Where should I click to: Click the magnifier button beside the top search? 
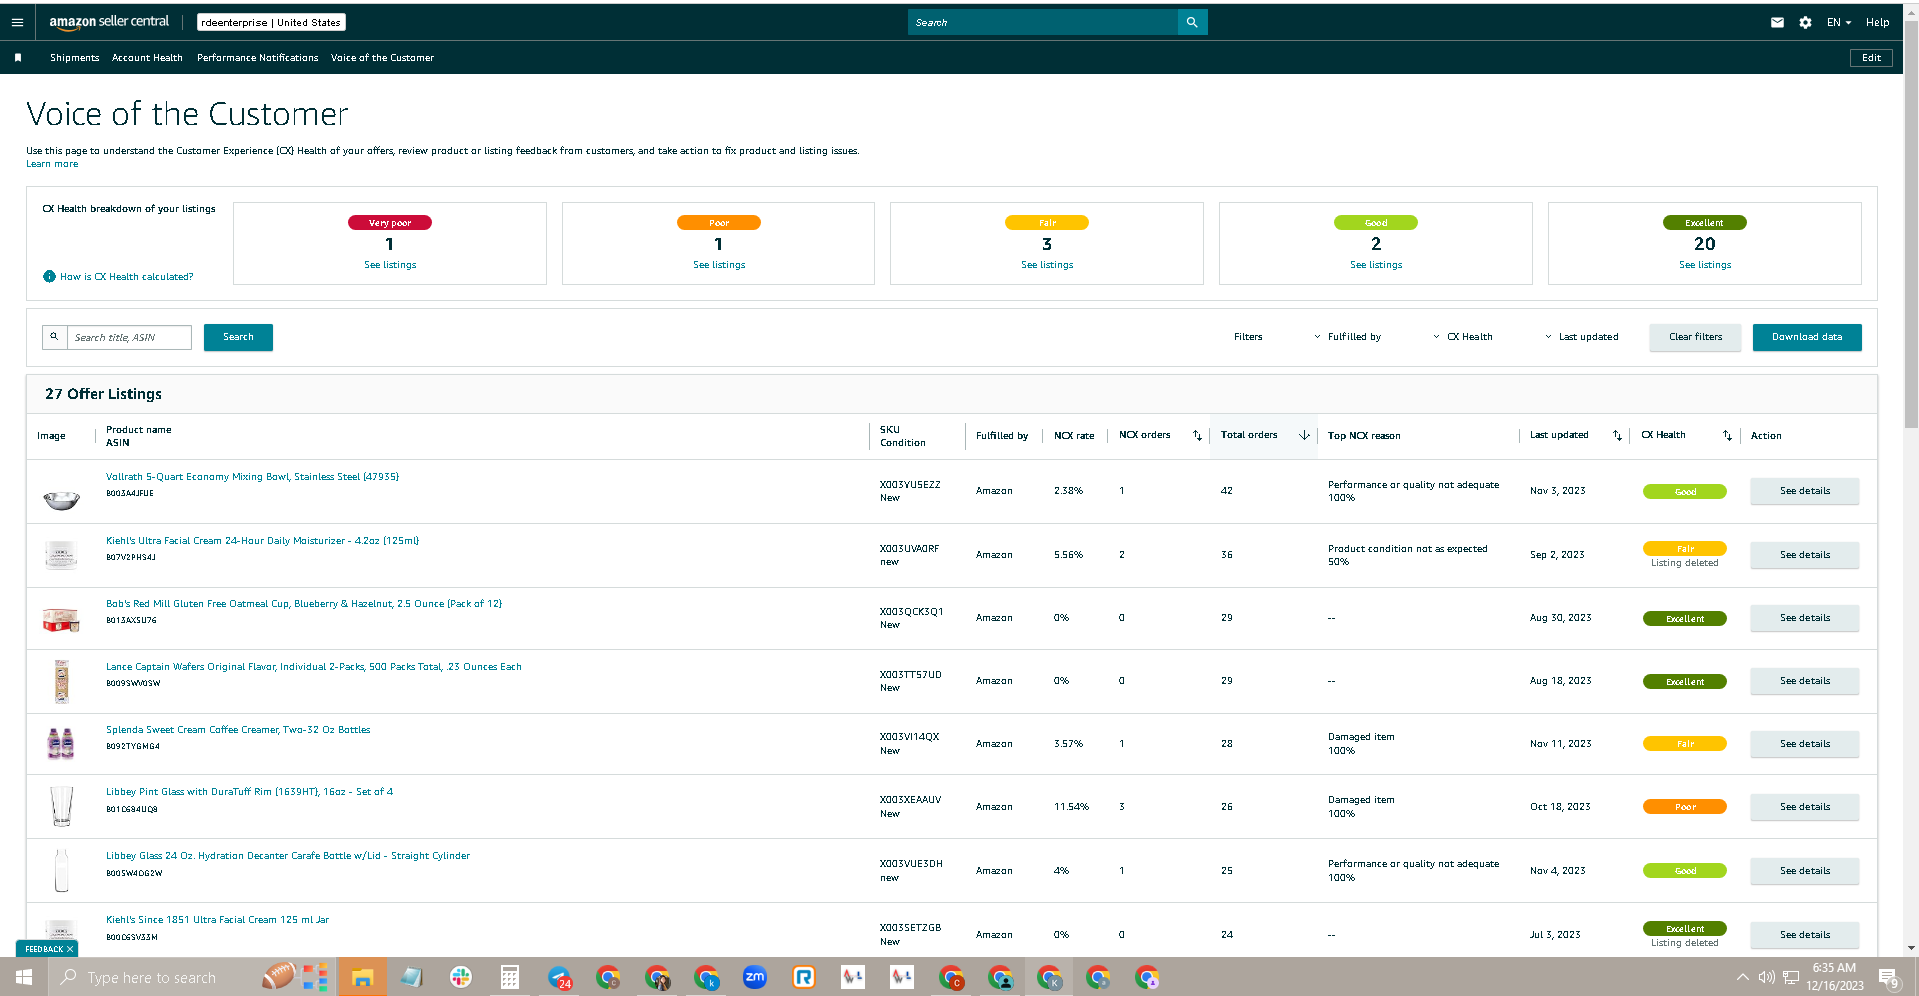coord(1192,22)
